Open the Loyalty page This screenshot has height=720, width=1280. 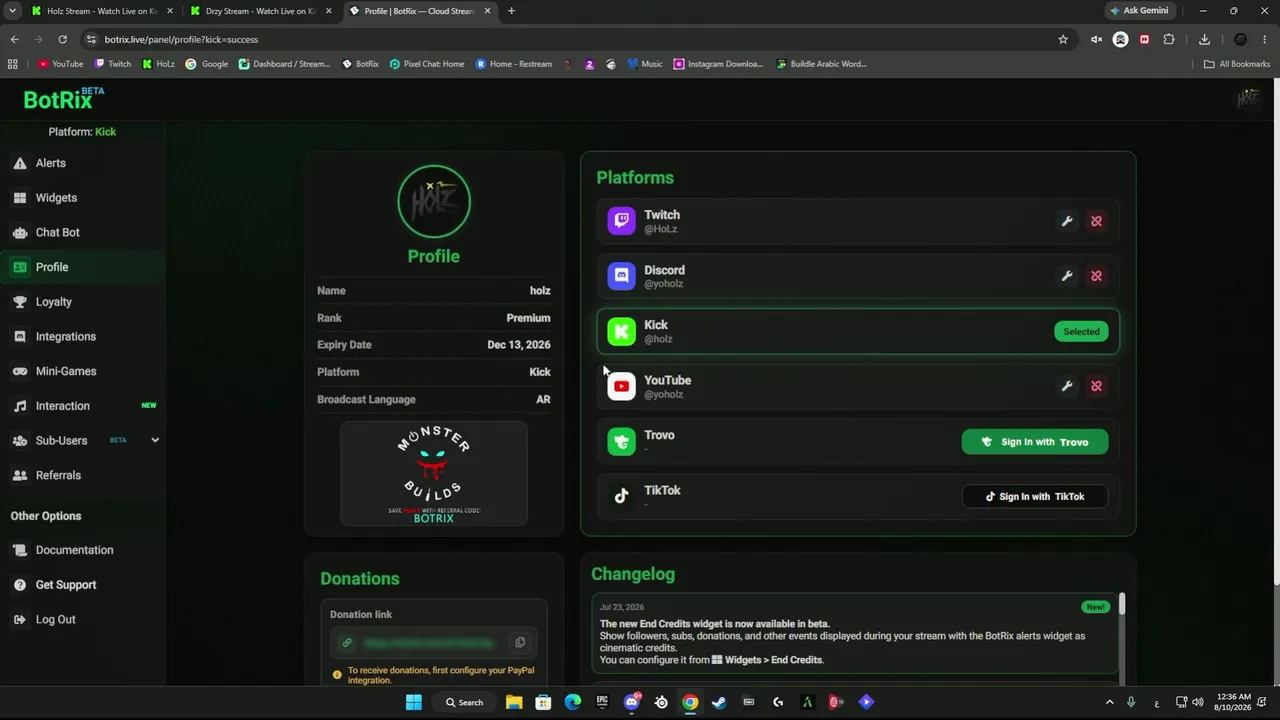coord(83,302)
